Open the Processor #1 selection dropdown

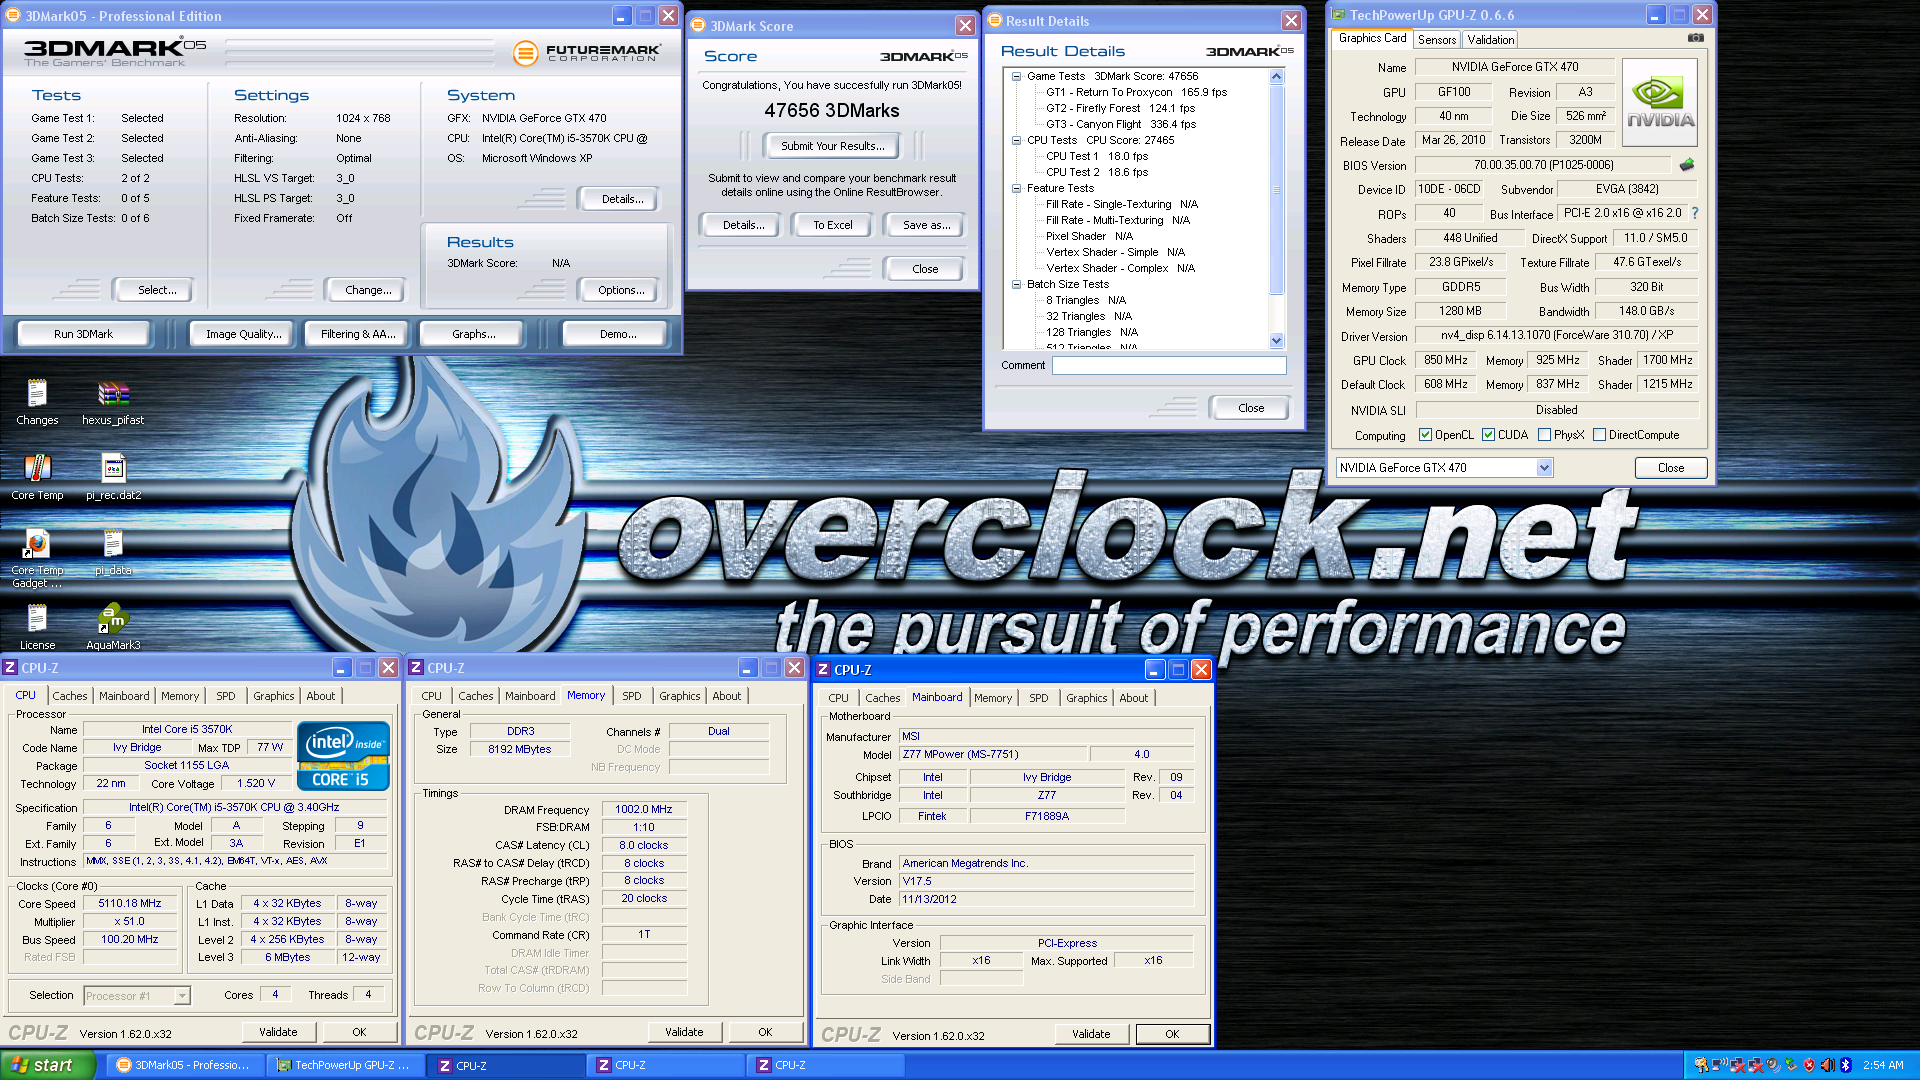click(182, 996)
